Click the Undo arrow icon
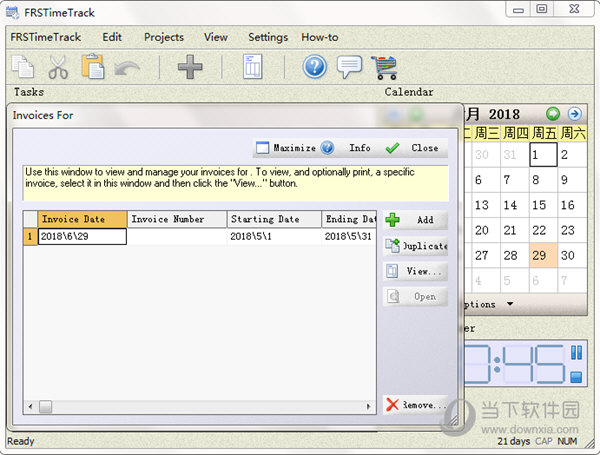This screenshot has width=600, height=455. 127,69
